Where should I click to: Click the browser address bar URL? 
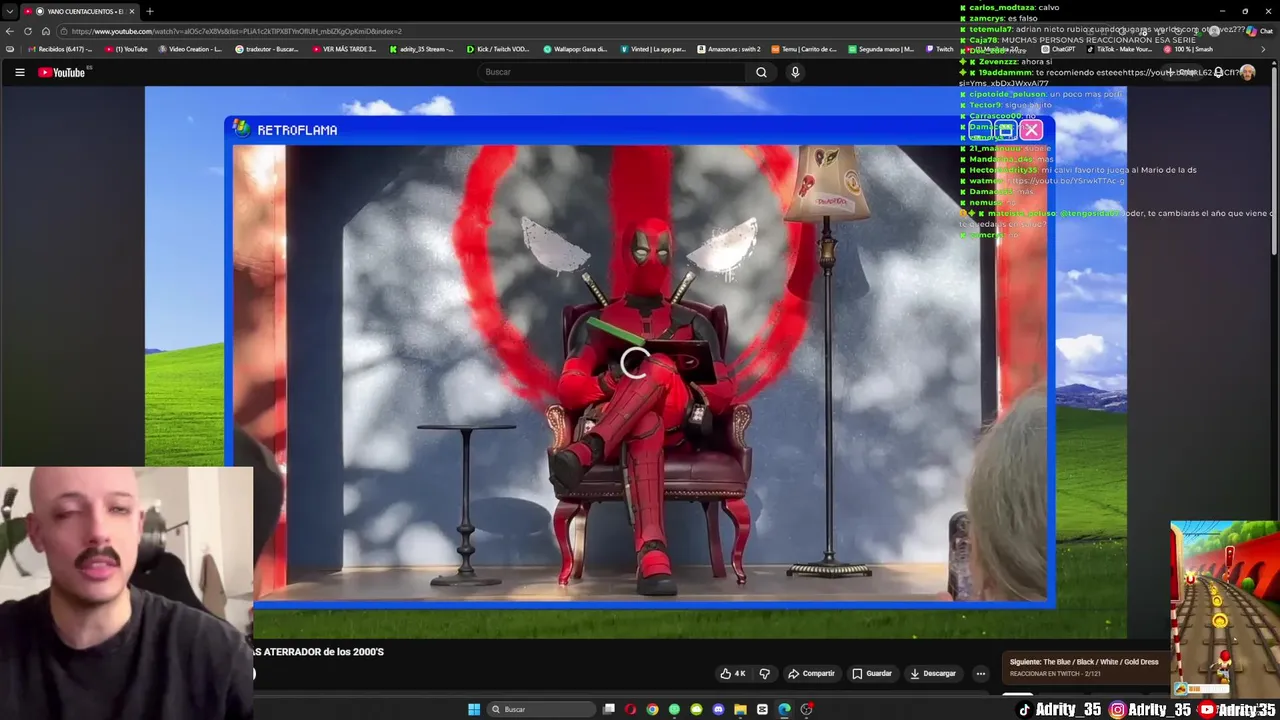point(237,31)
